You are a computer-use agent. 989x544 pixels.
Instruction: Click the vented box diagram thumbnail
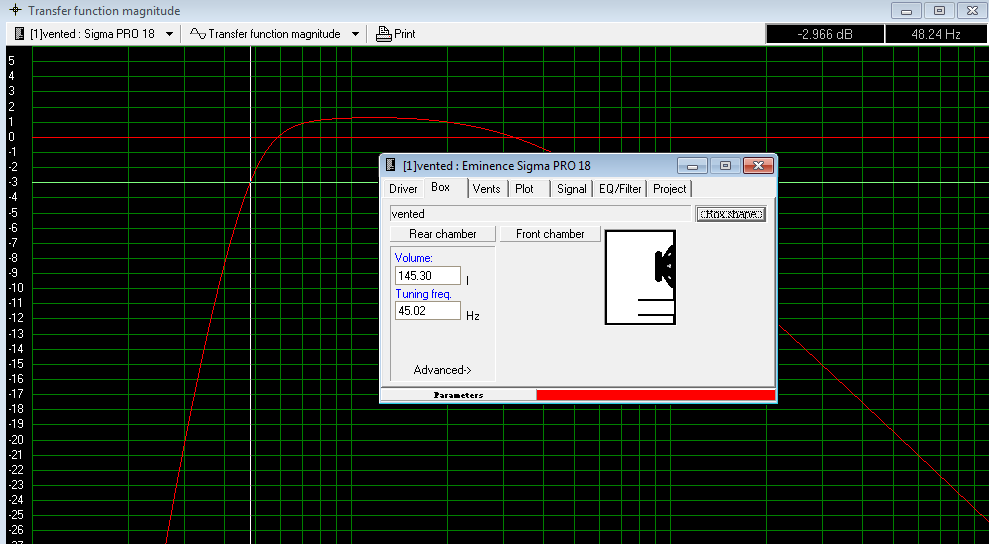pos(640,277)
